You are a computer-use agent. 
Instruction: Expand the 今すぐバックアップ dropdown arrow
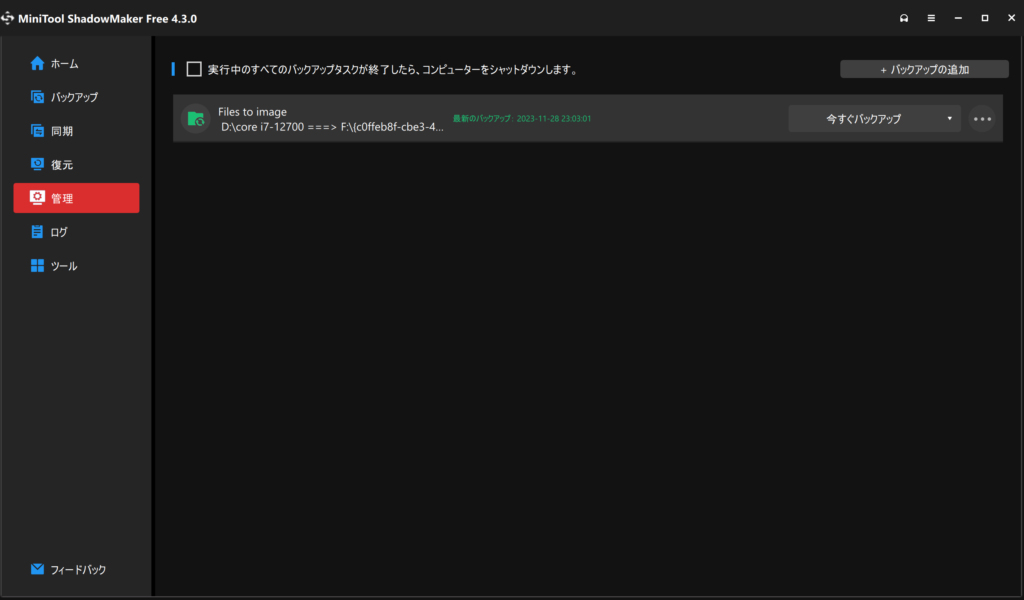(949, 119)
